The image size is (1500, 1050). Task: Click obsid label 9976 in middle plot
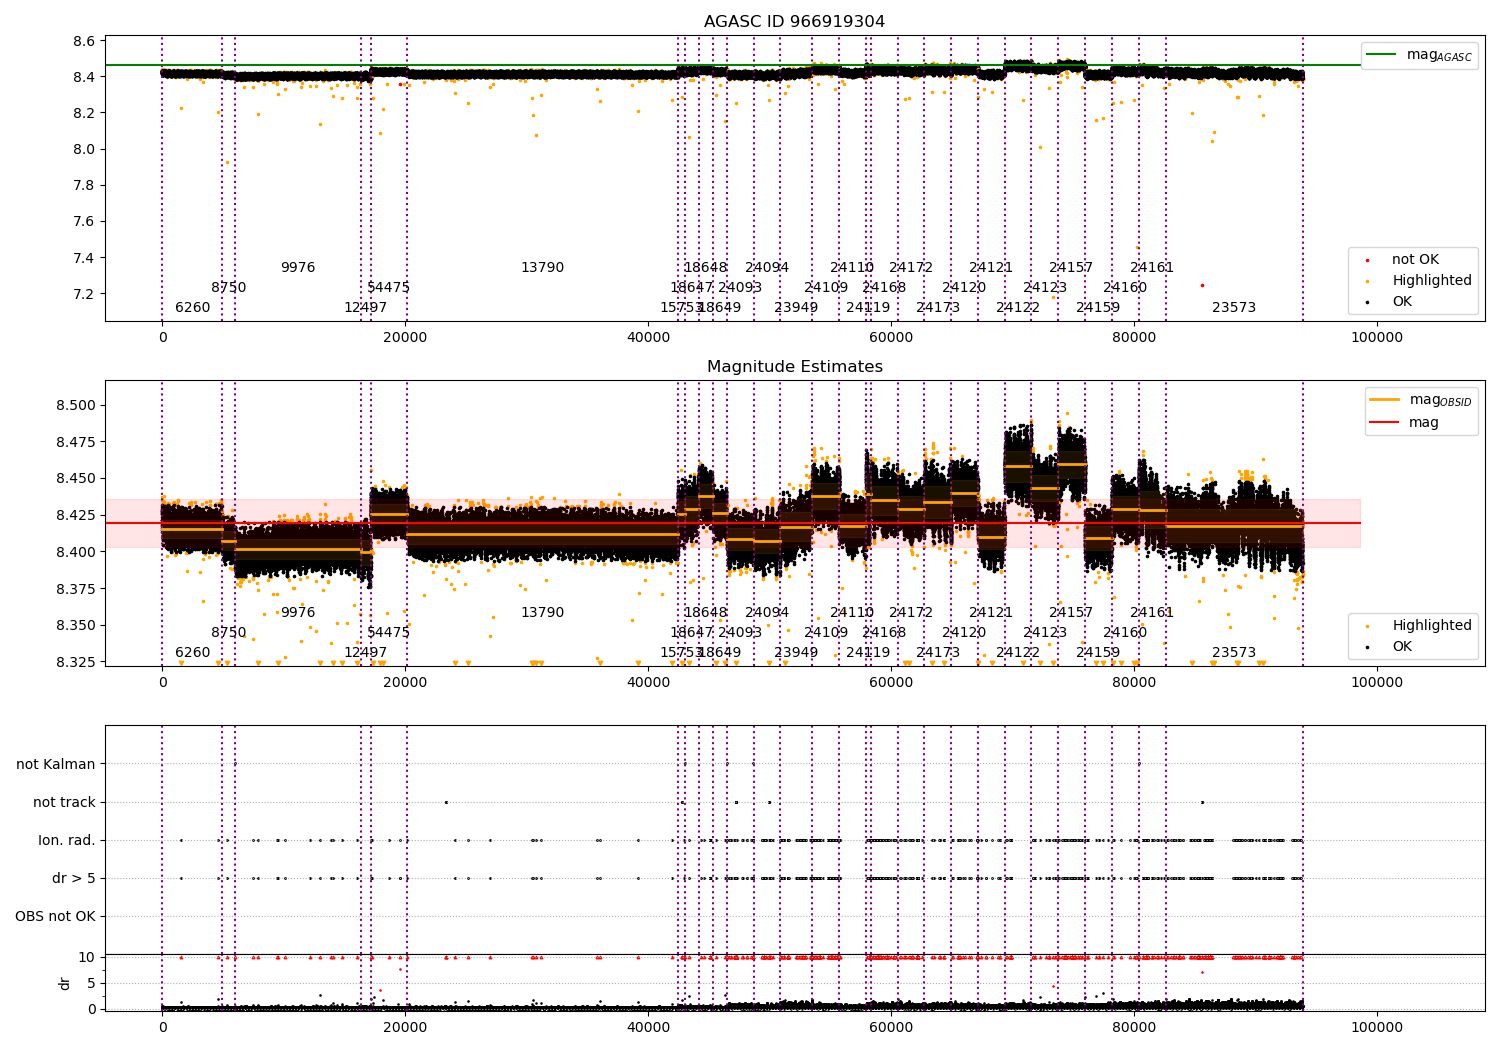[298, 613]
